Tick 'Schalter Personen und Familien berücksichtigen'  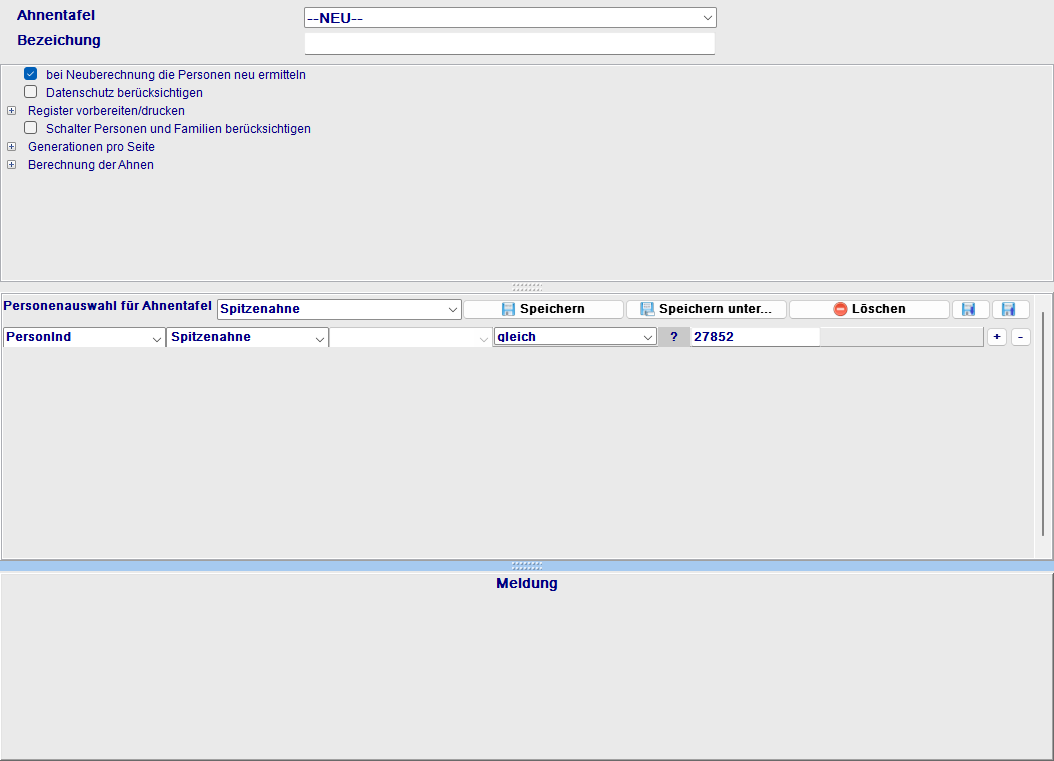coord(31,128)
